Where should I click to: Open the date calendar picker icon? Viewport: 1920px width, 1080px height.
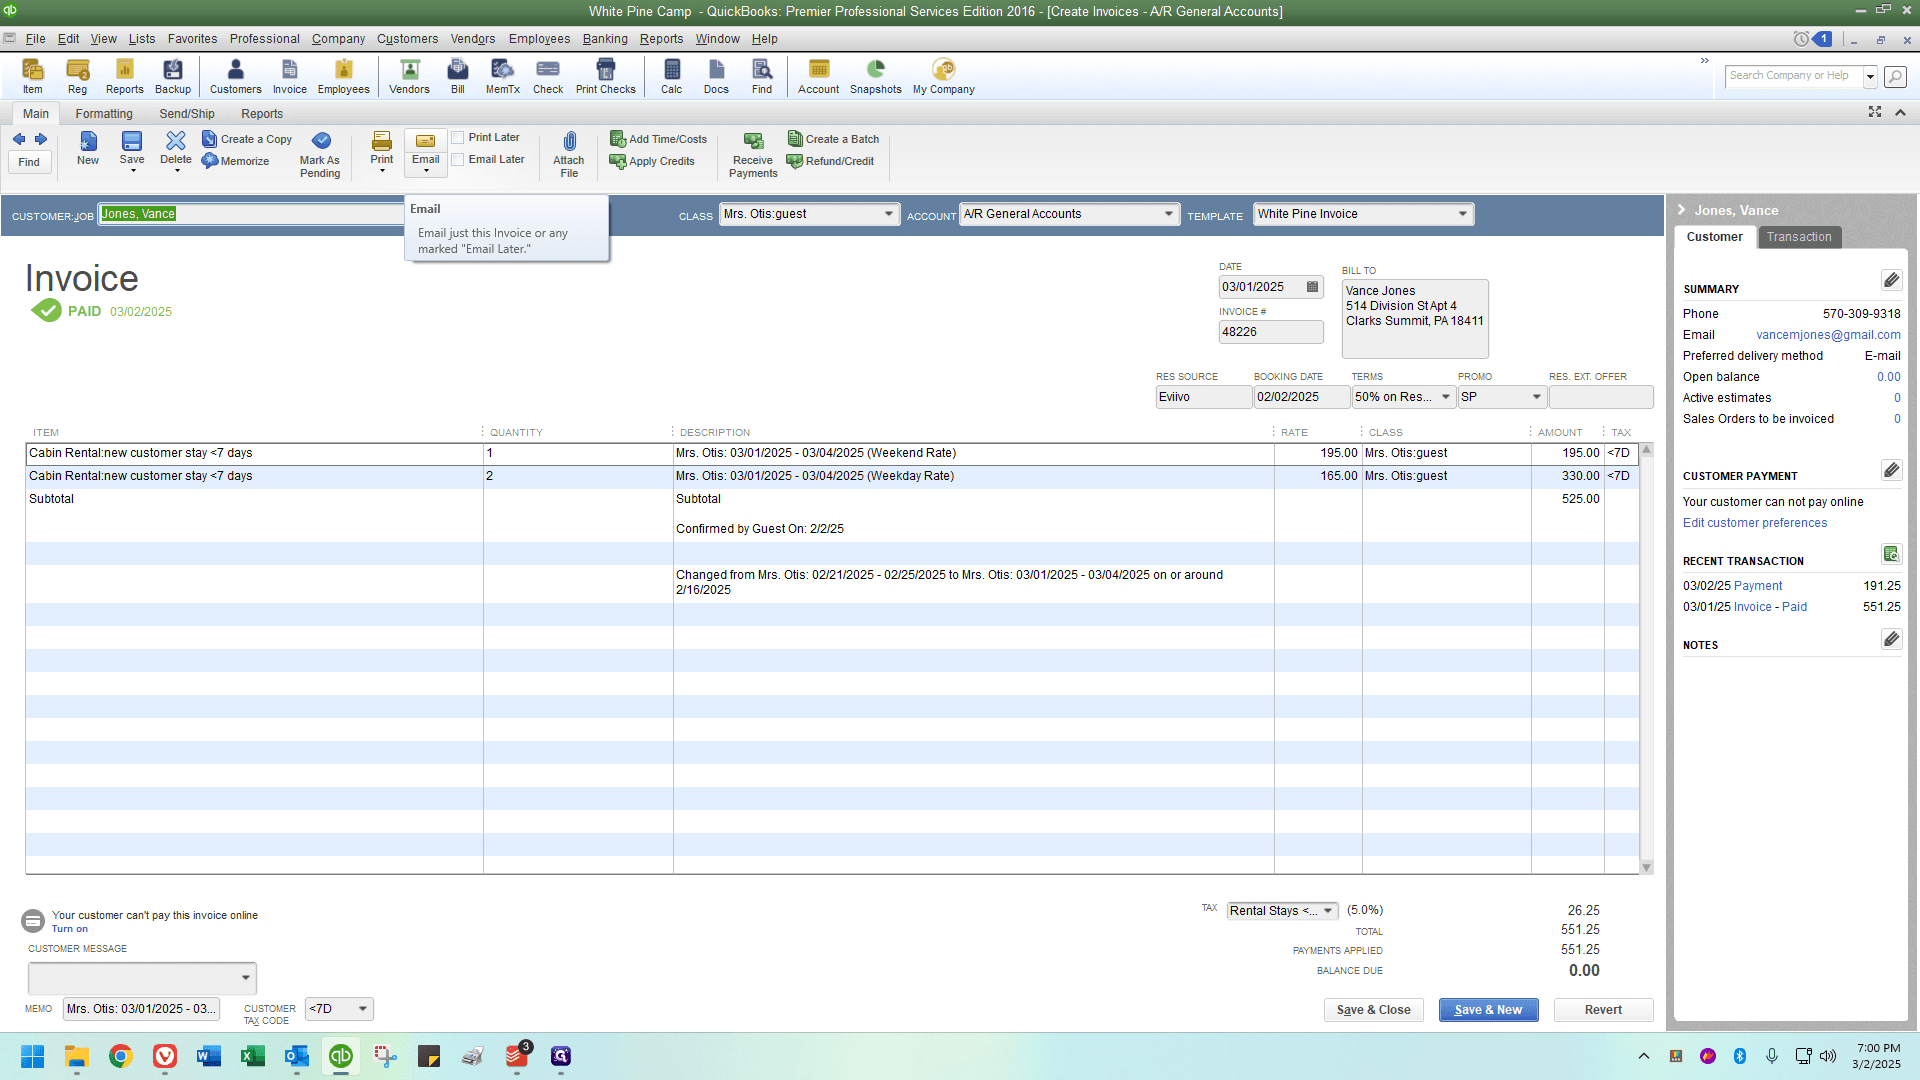1313,287
